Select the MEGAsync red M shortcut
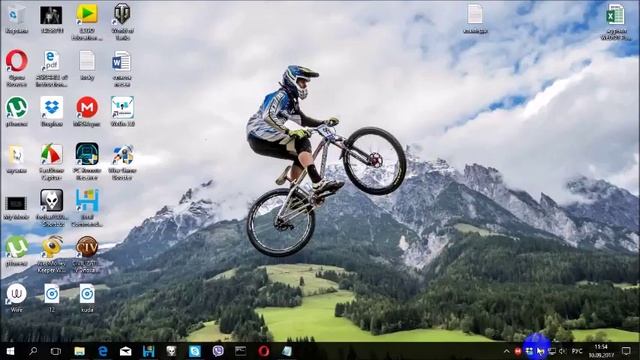 87,108
